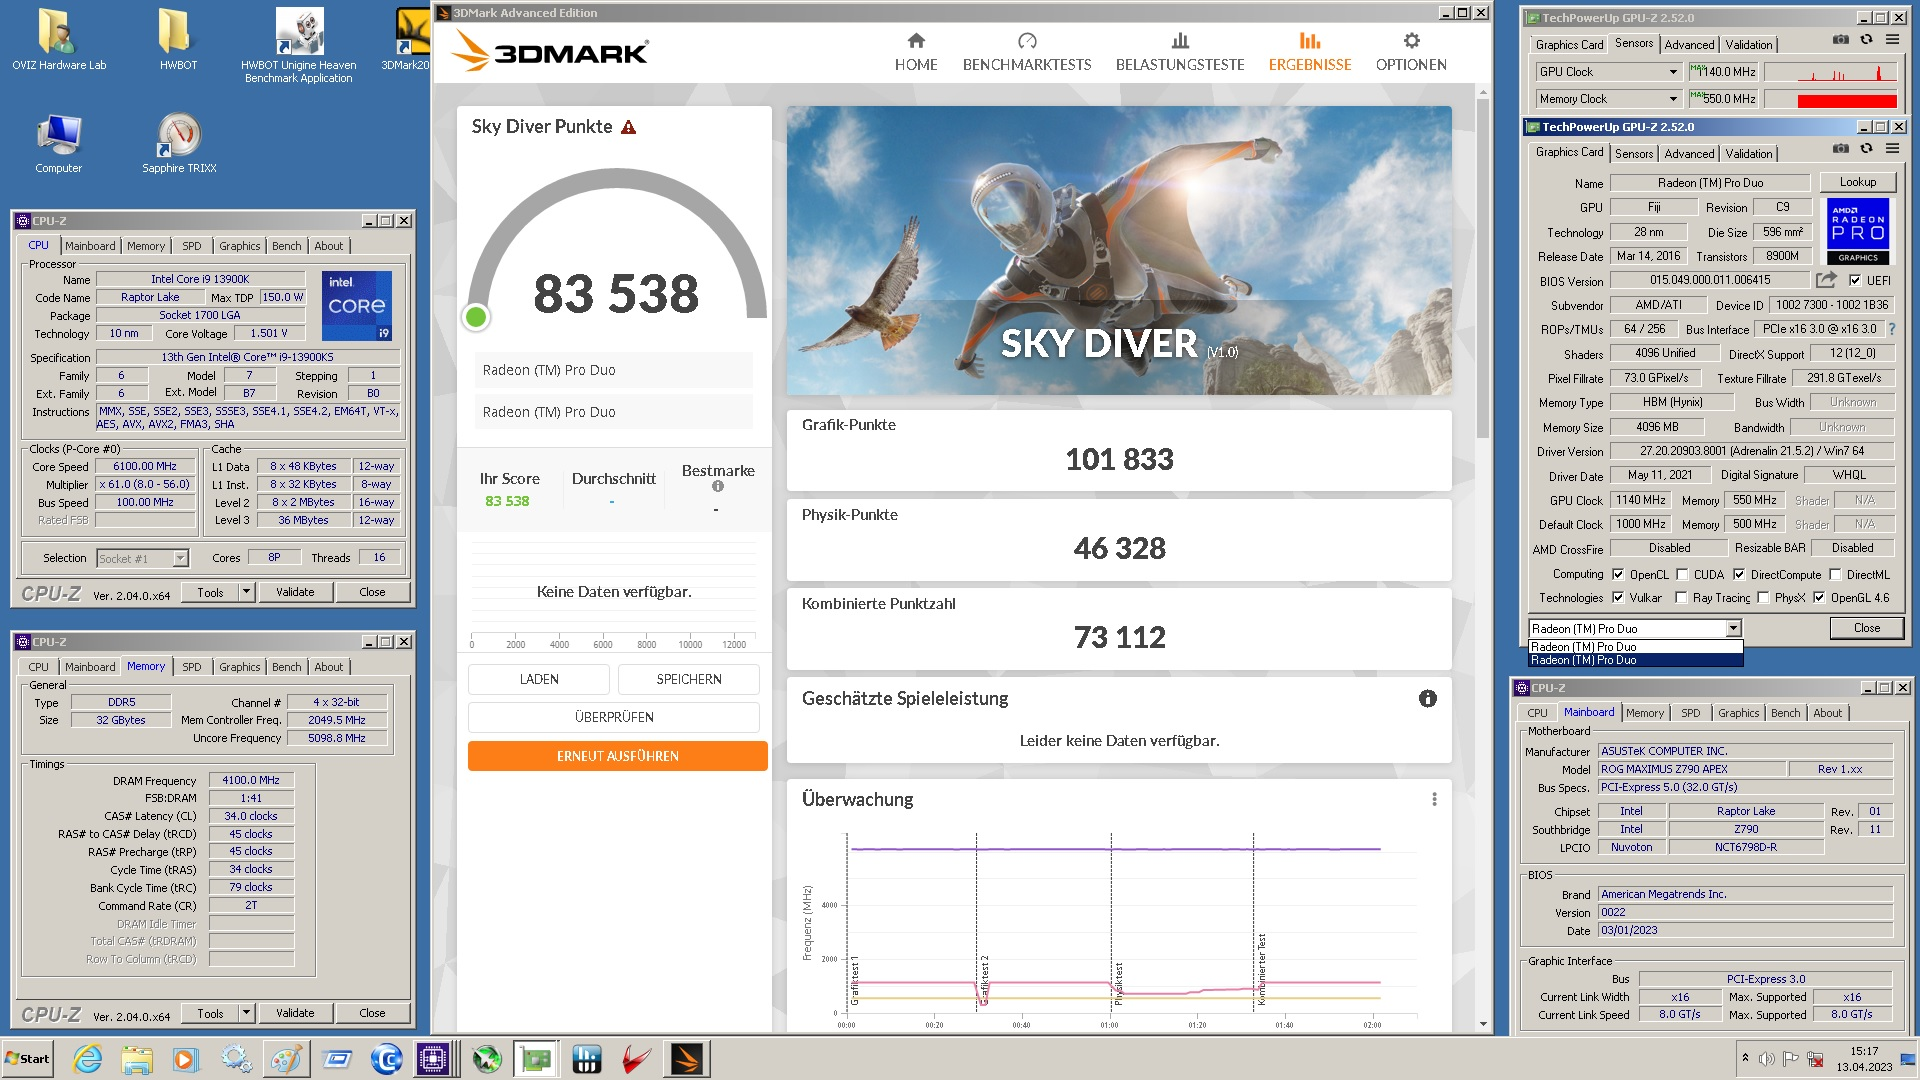Click the GPU selector combo box arrow in GPU-Z
The width and height of the screenshot is (1920, 1080).
pyautogui.click(x=1733, y=629)
